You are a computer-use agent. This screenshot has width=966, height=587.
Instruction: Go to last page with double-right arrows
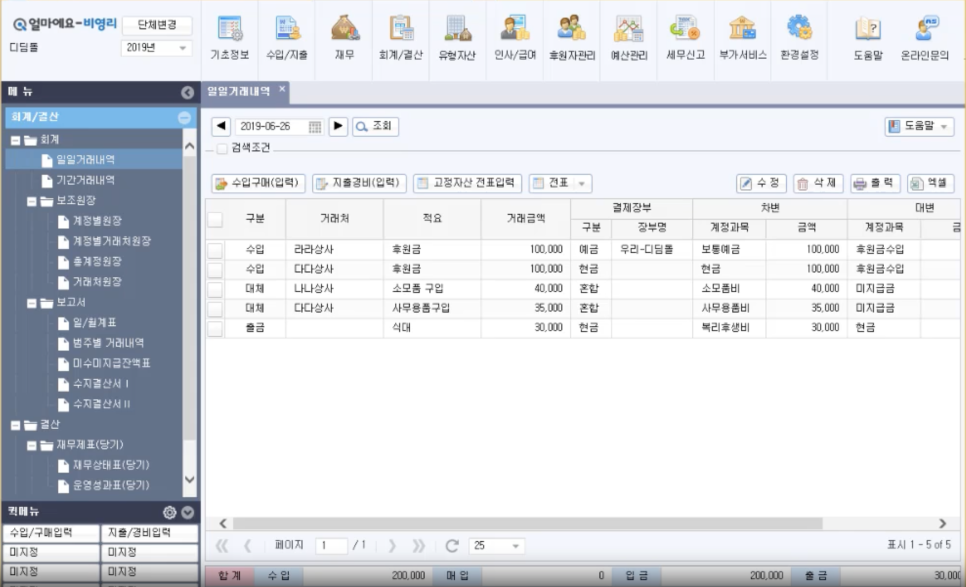click(x=418, y=546)
